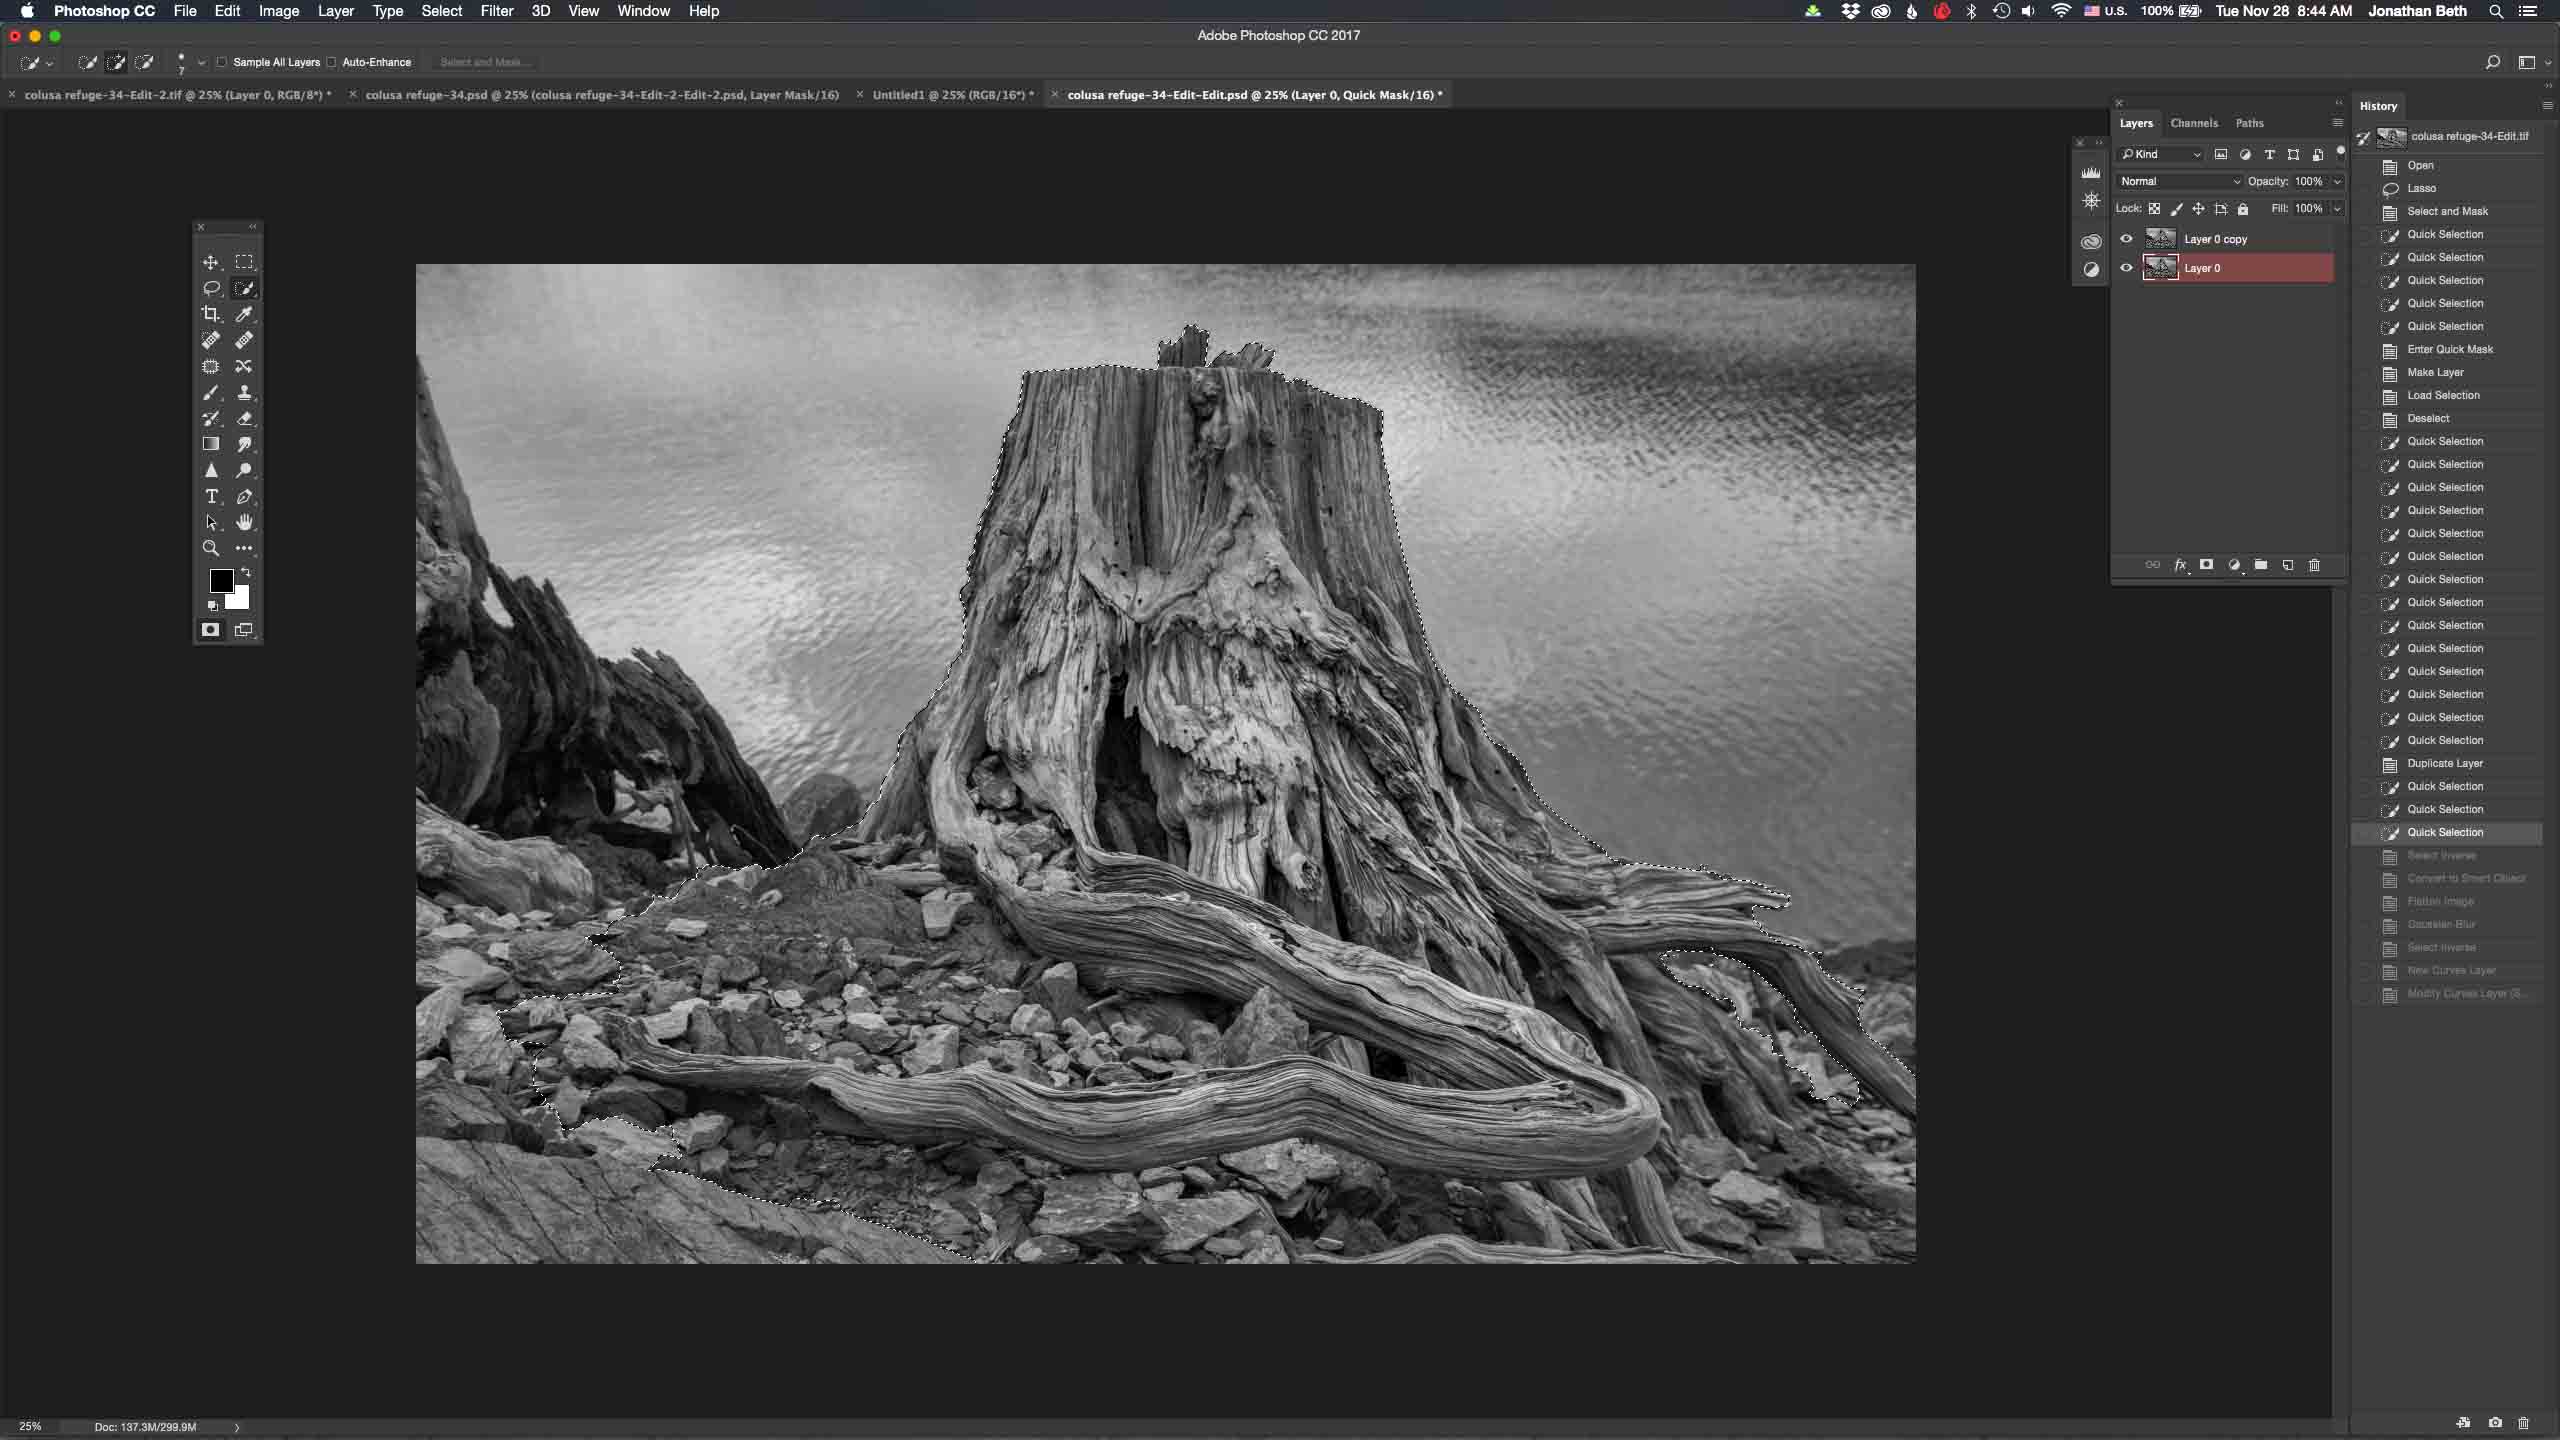The width and height of the screenshot is (2560, 1440).
Task: Select the Lasso tool
Action: coord(210,288)
